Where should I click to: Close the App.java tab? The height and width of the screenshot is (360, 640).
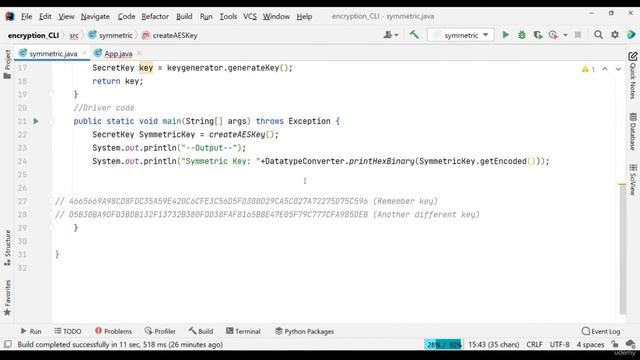coord(140,53)
